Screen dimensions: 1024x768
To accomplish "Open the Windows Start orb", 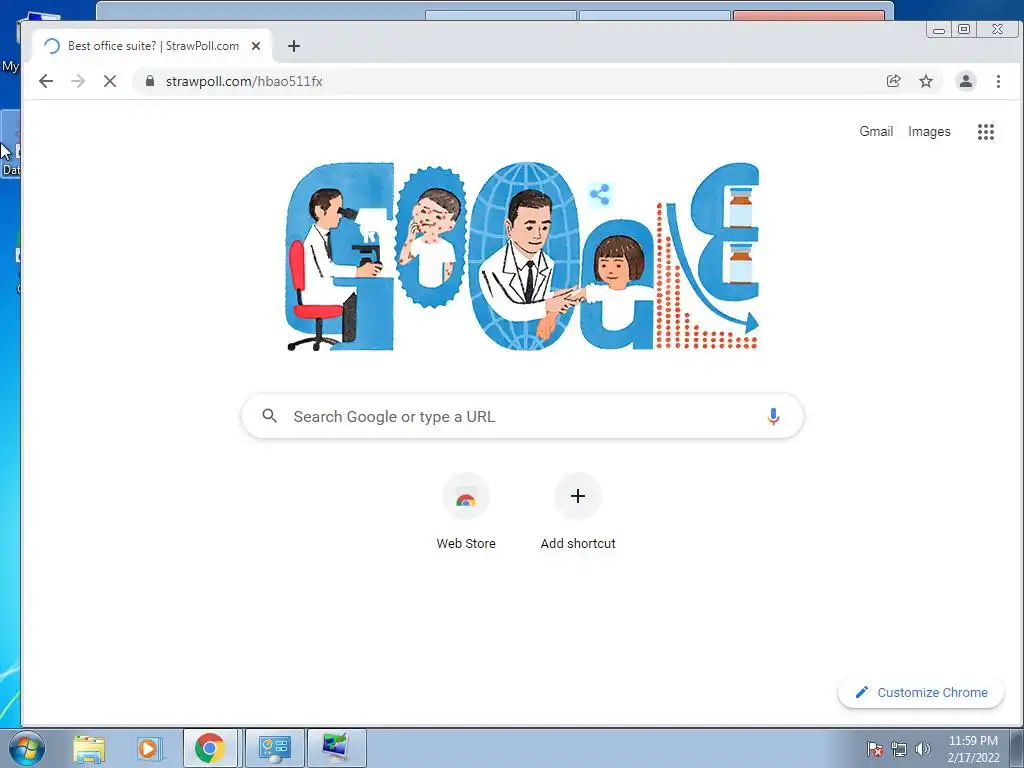I will [x=27, y=748].
